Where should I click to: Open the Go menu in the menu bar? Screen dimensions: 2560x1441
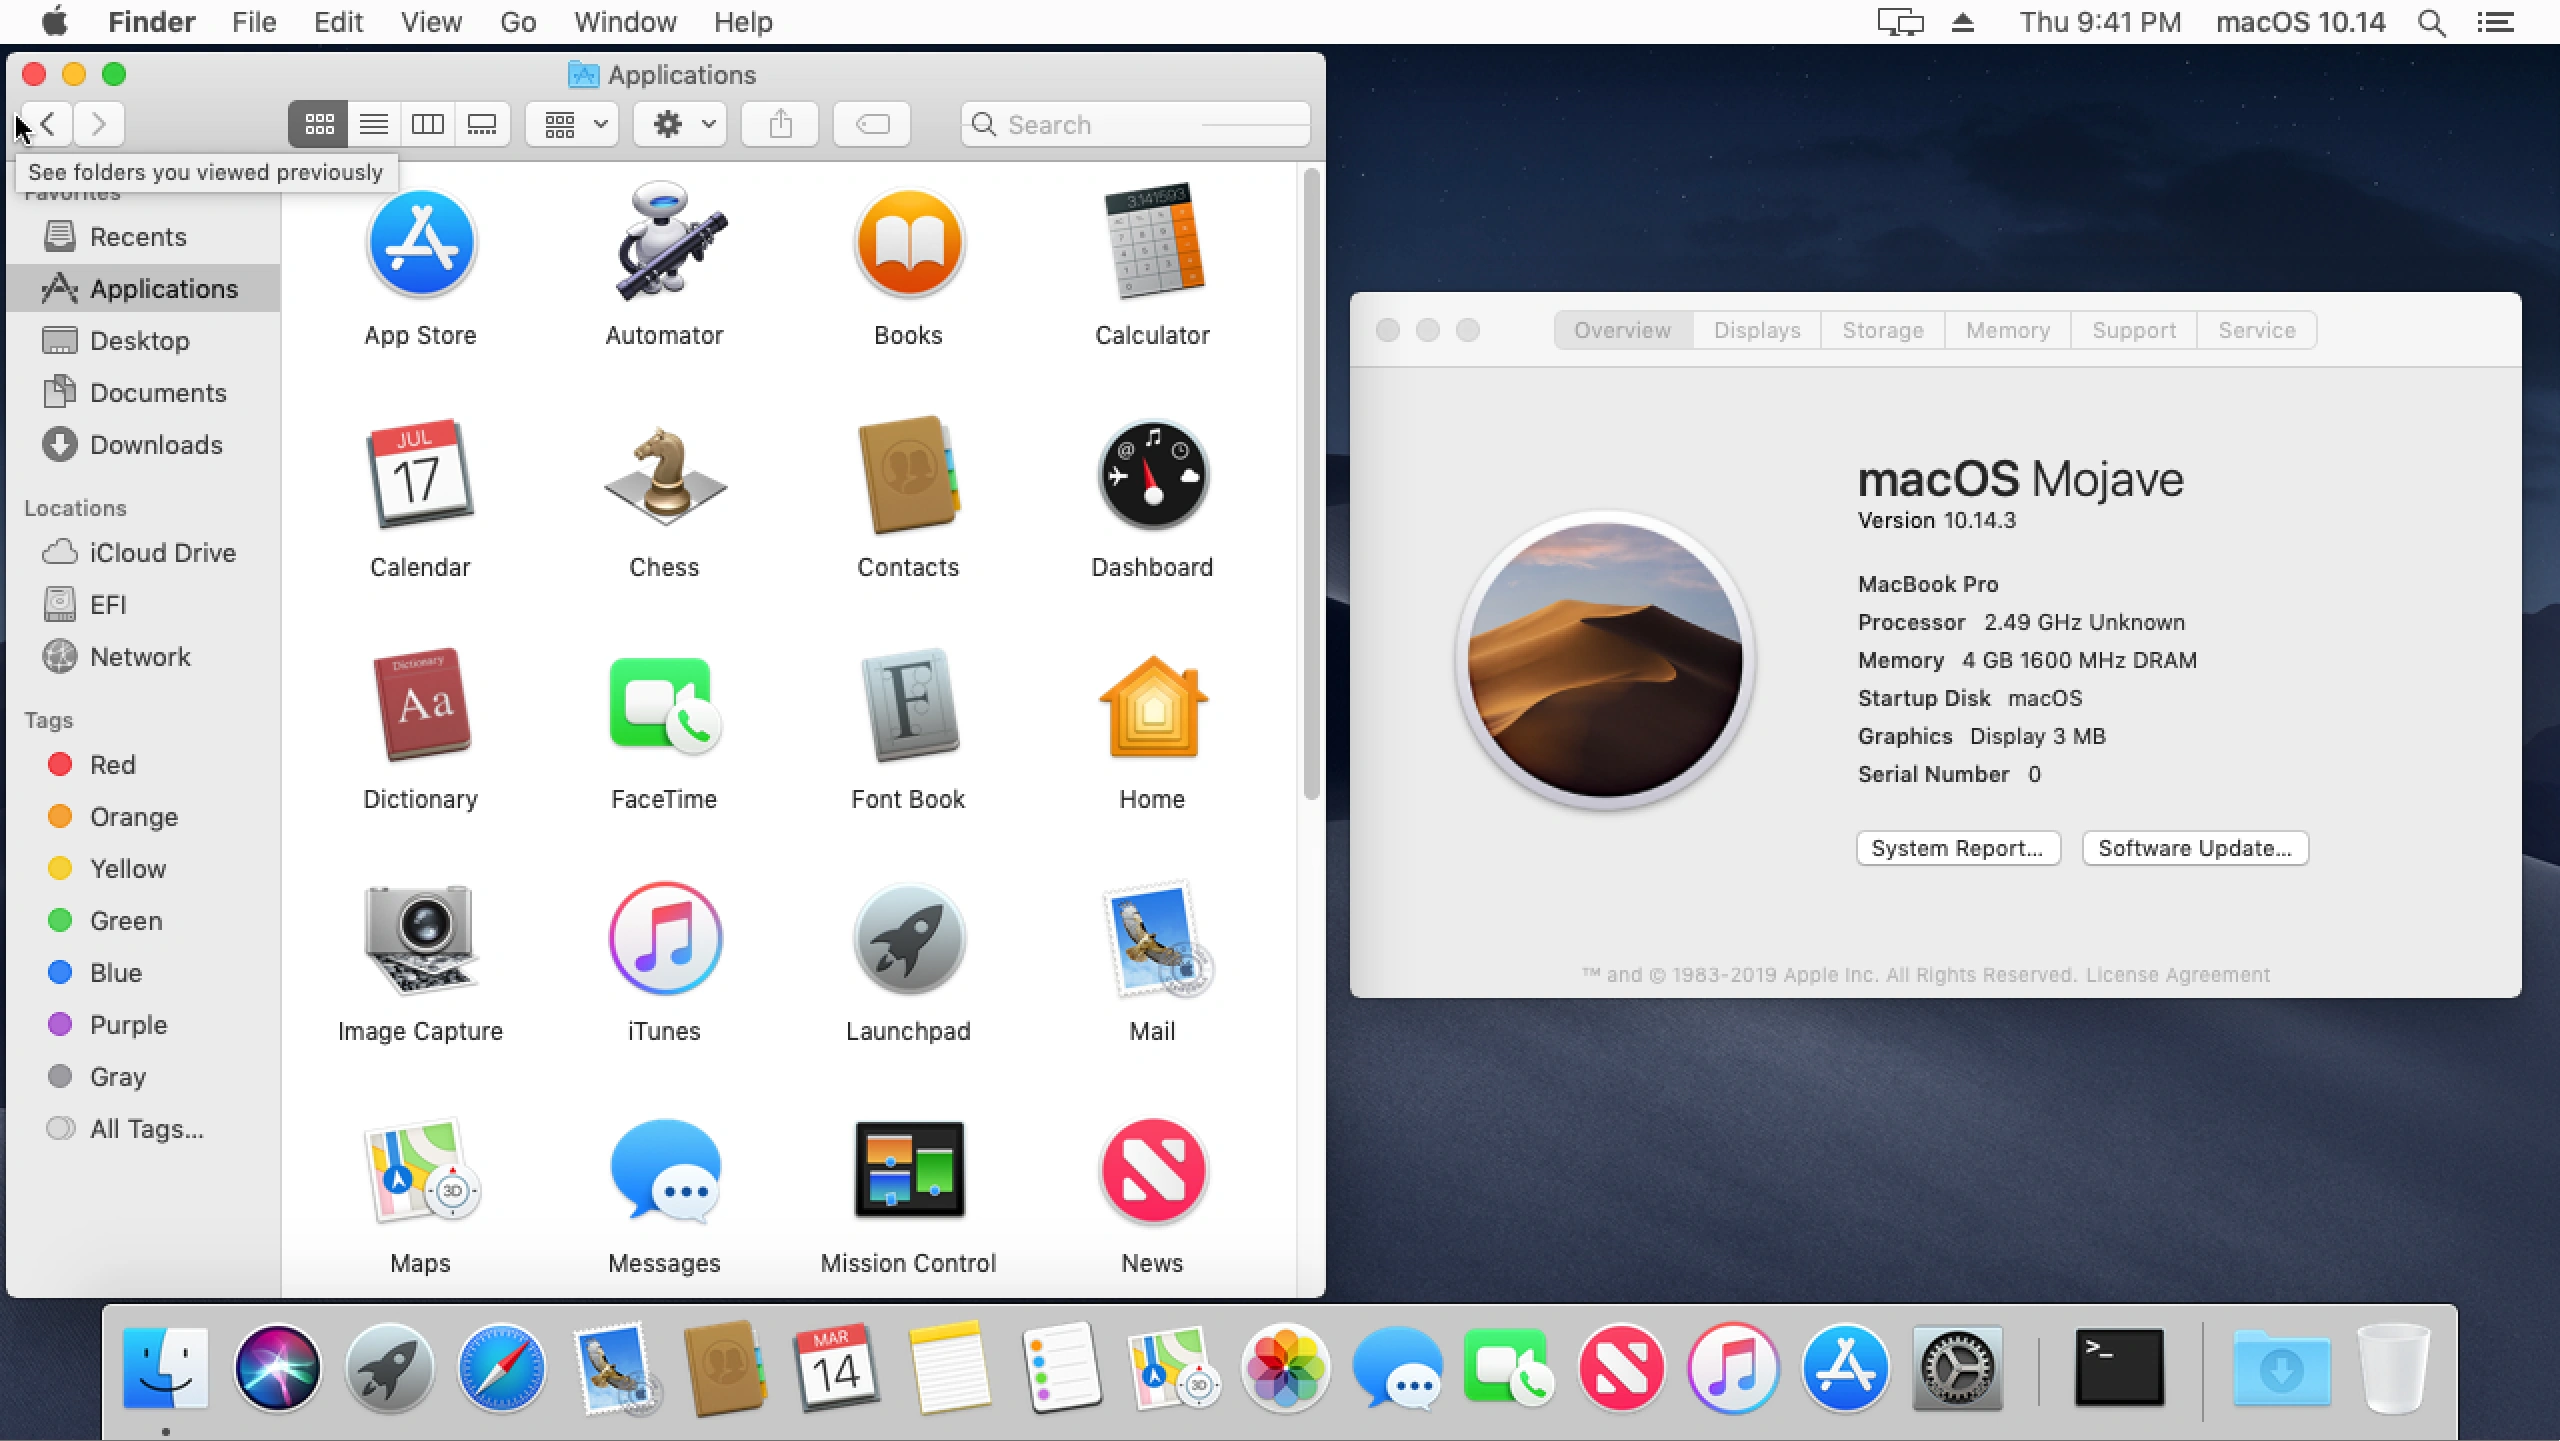pos(517,21)
